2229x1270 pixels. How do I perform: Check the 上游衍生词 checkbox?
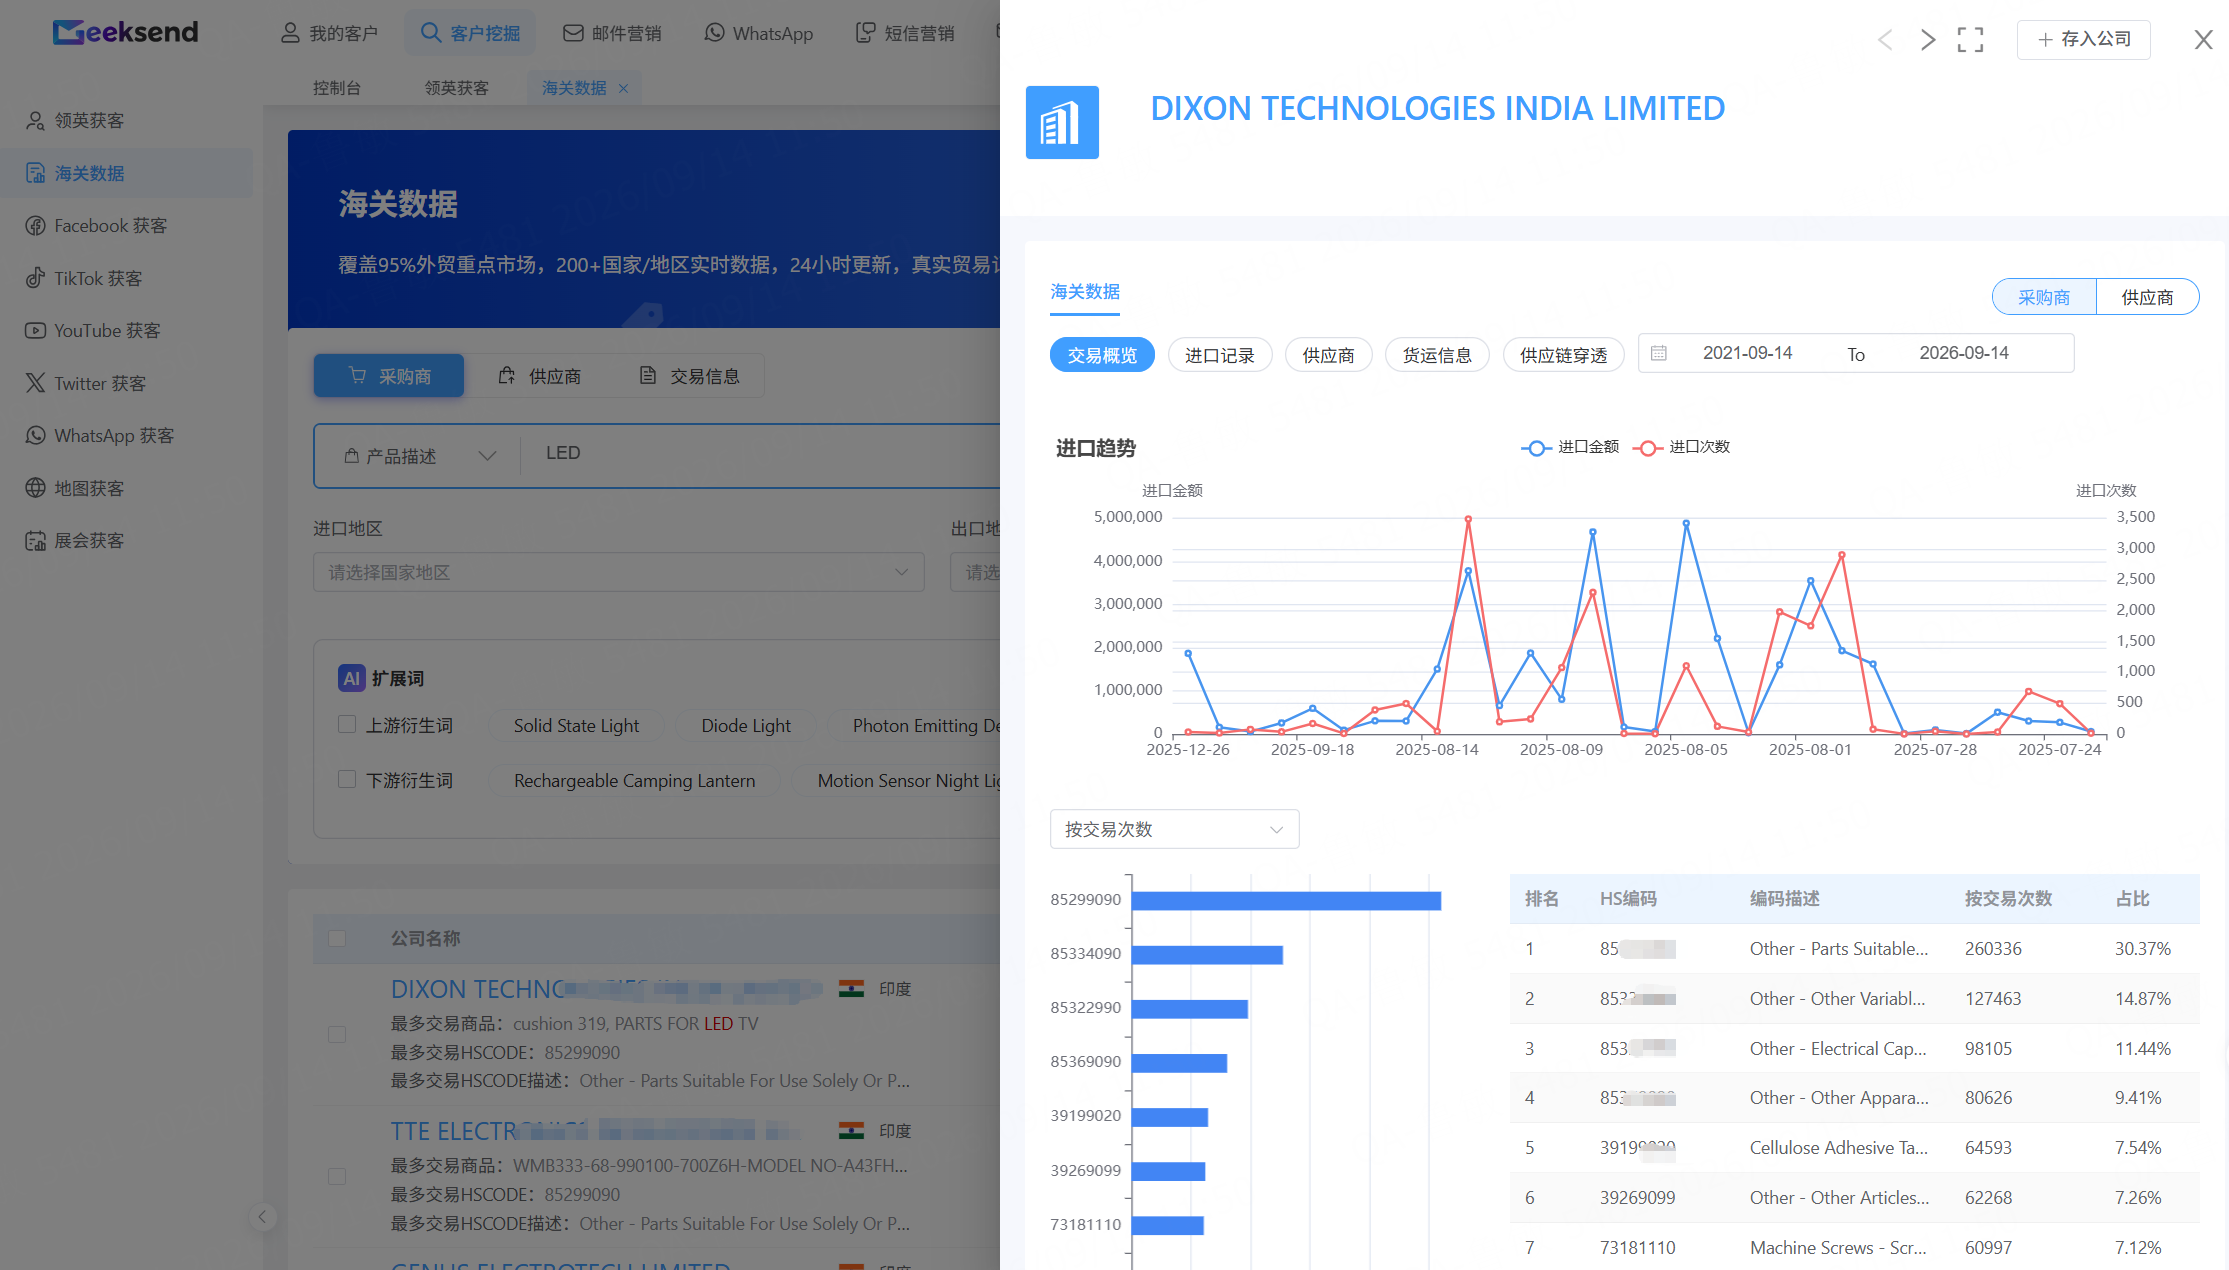pos(347,724)
